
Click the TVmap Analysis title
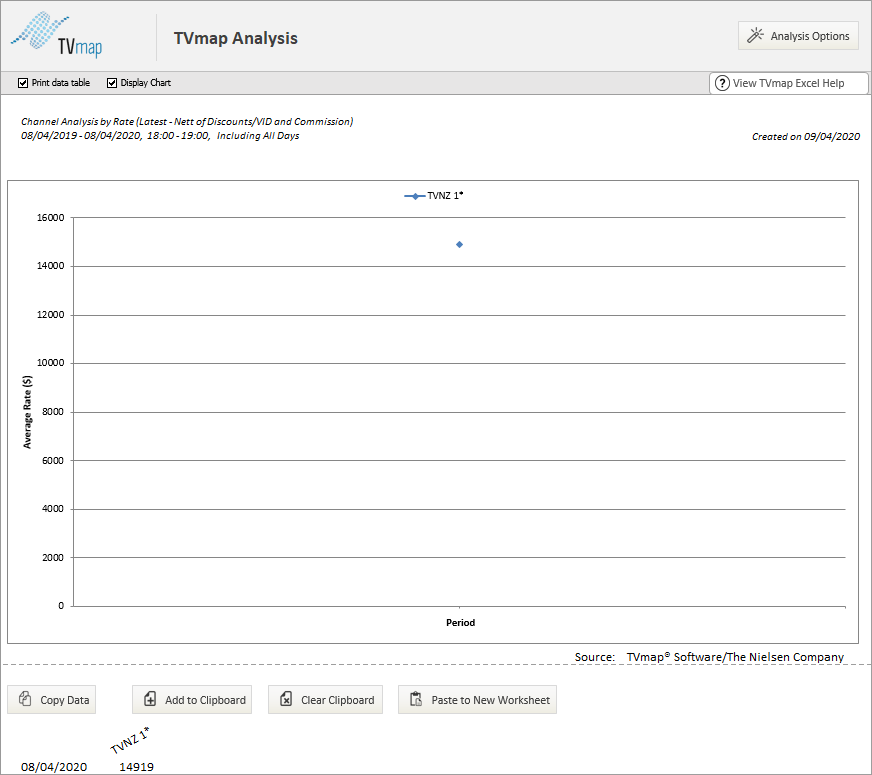pos(236,38)
